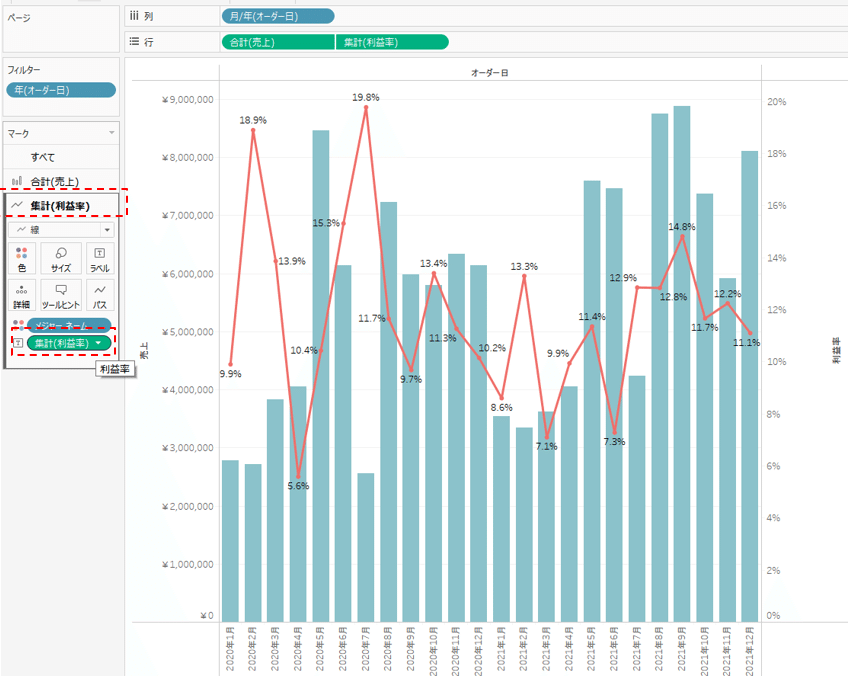Select the 2020年1月 sales bar

[x=231, y=541]
